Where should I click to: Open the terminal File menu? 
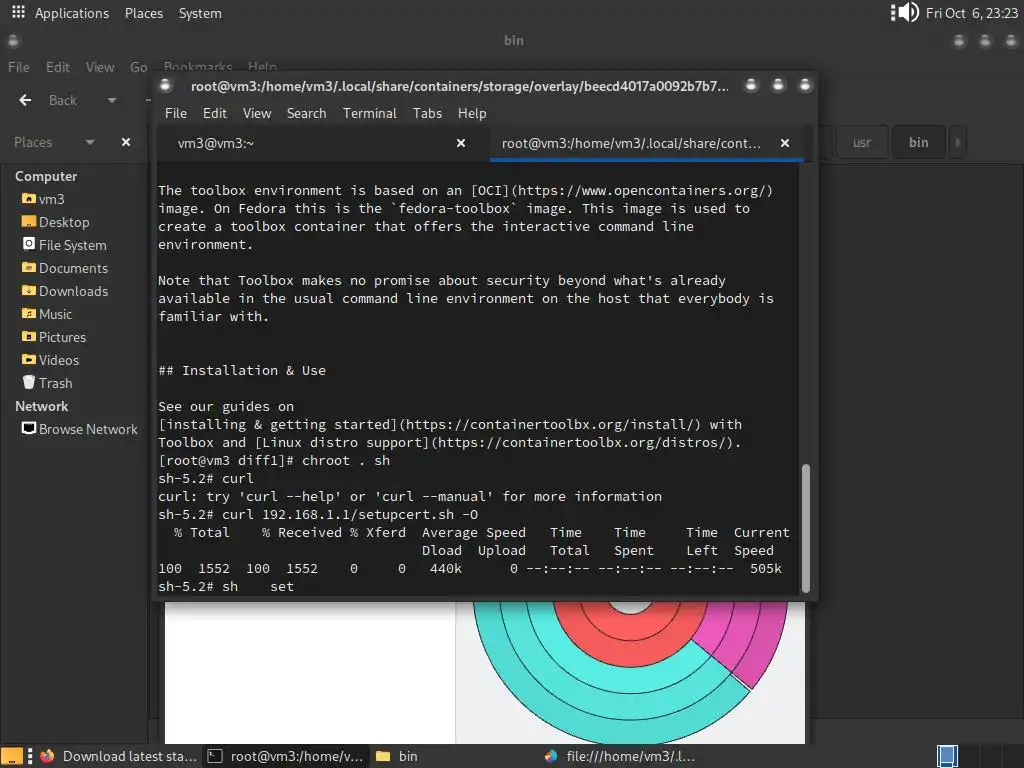[176, 113]
